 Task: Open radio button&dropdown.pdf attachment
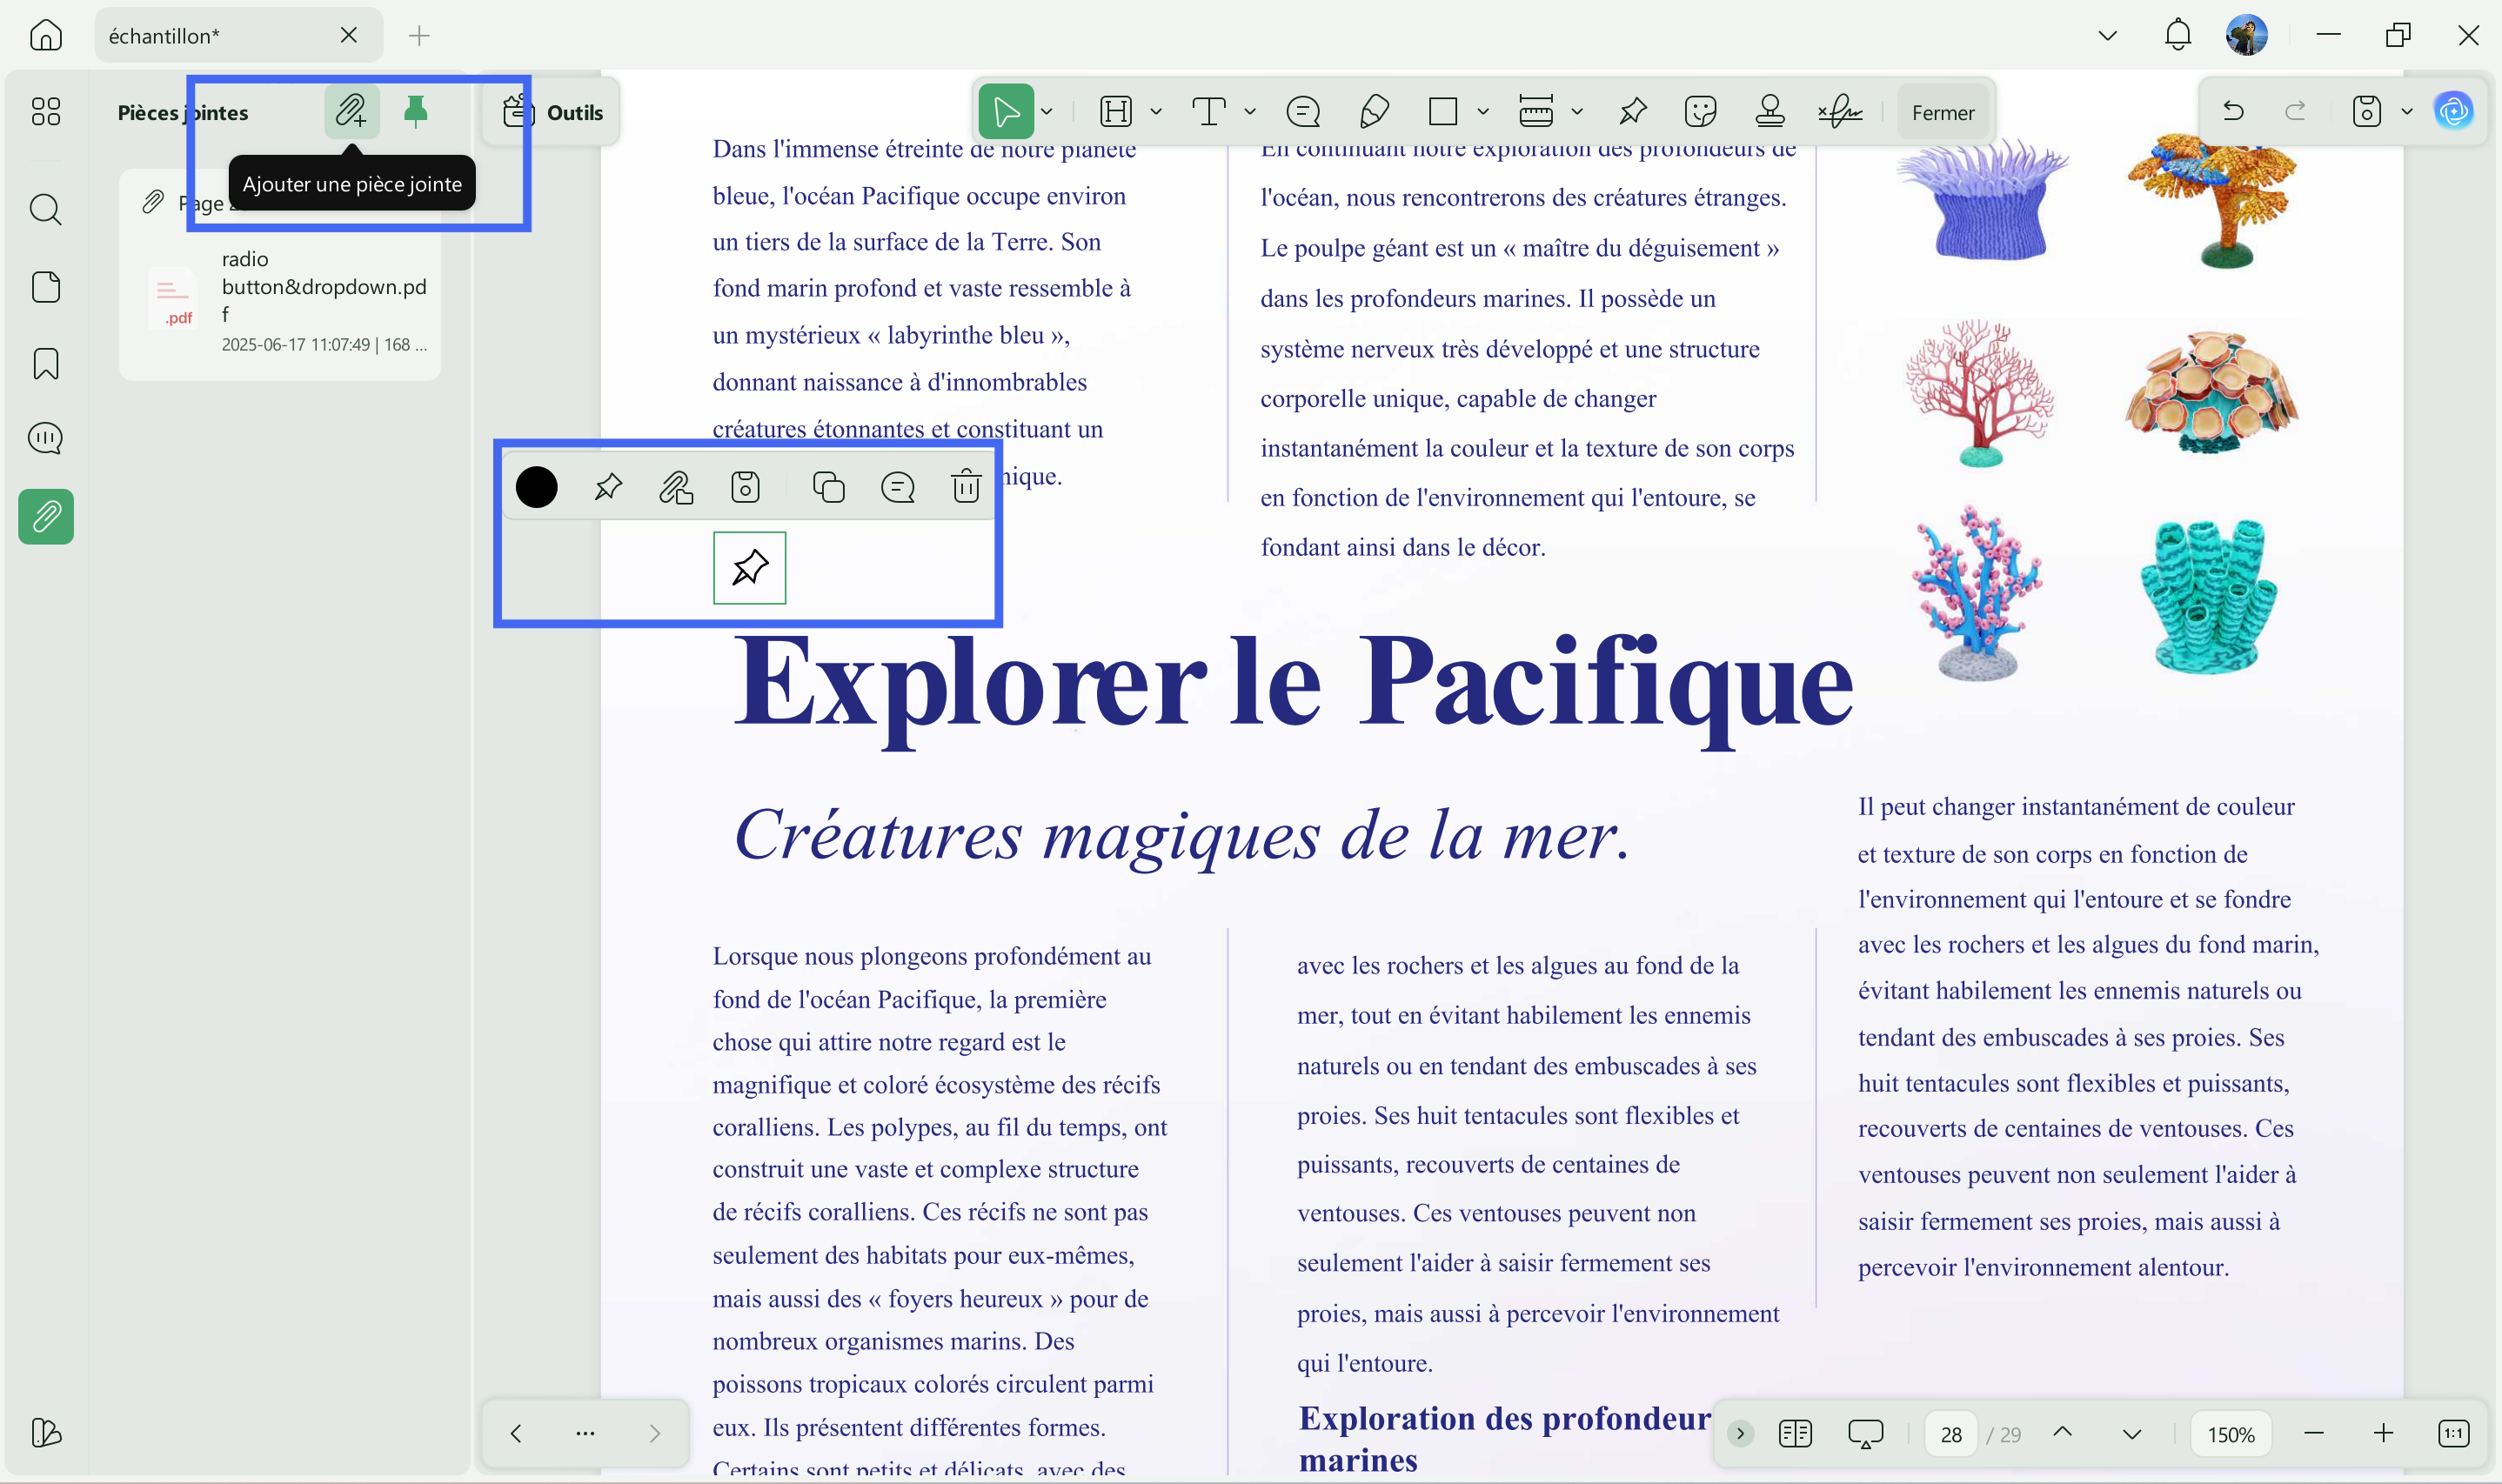tap(280, 300)
